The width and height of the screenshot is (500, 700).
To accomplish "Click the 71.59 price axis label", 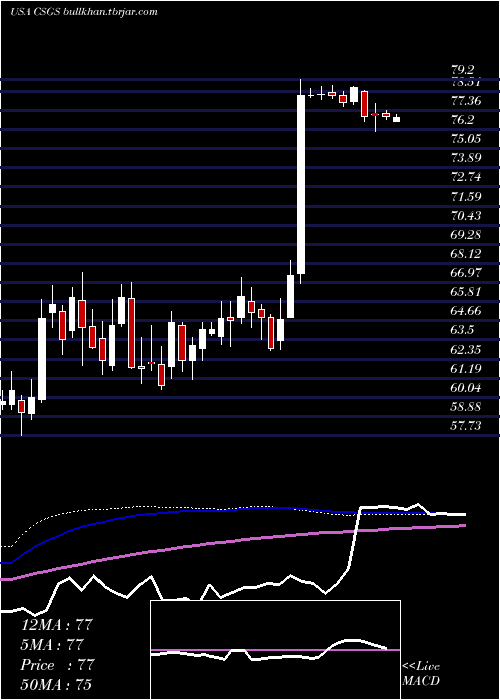I will pos(466,197).
